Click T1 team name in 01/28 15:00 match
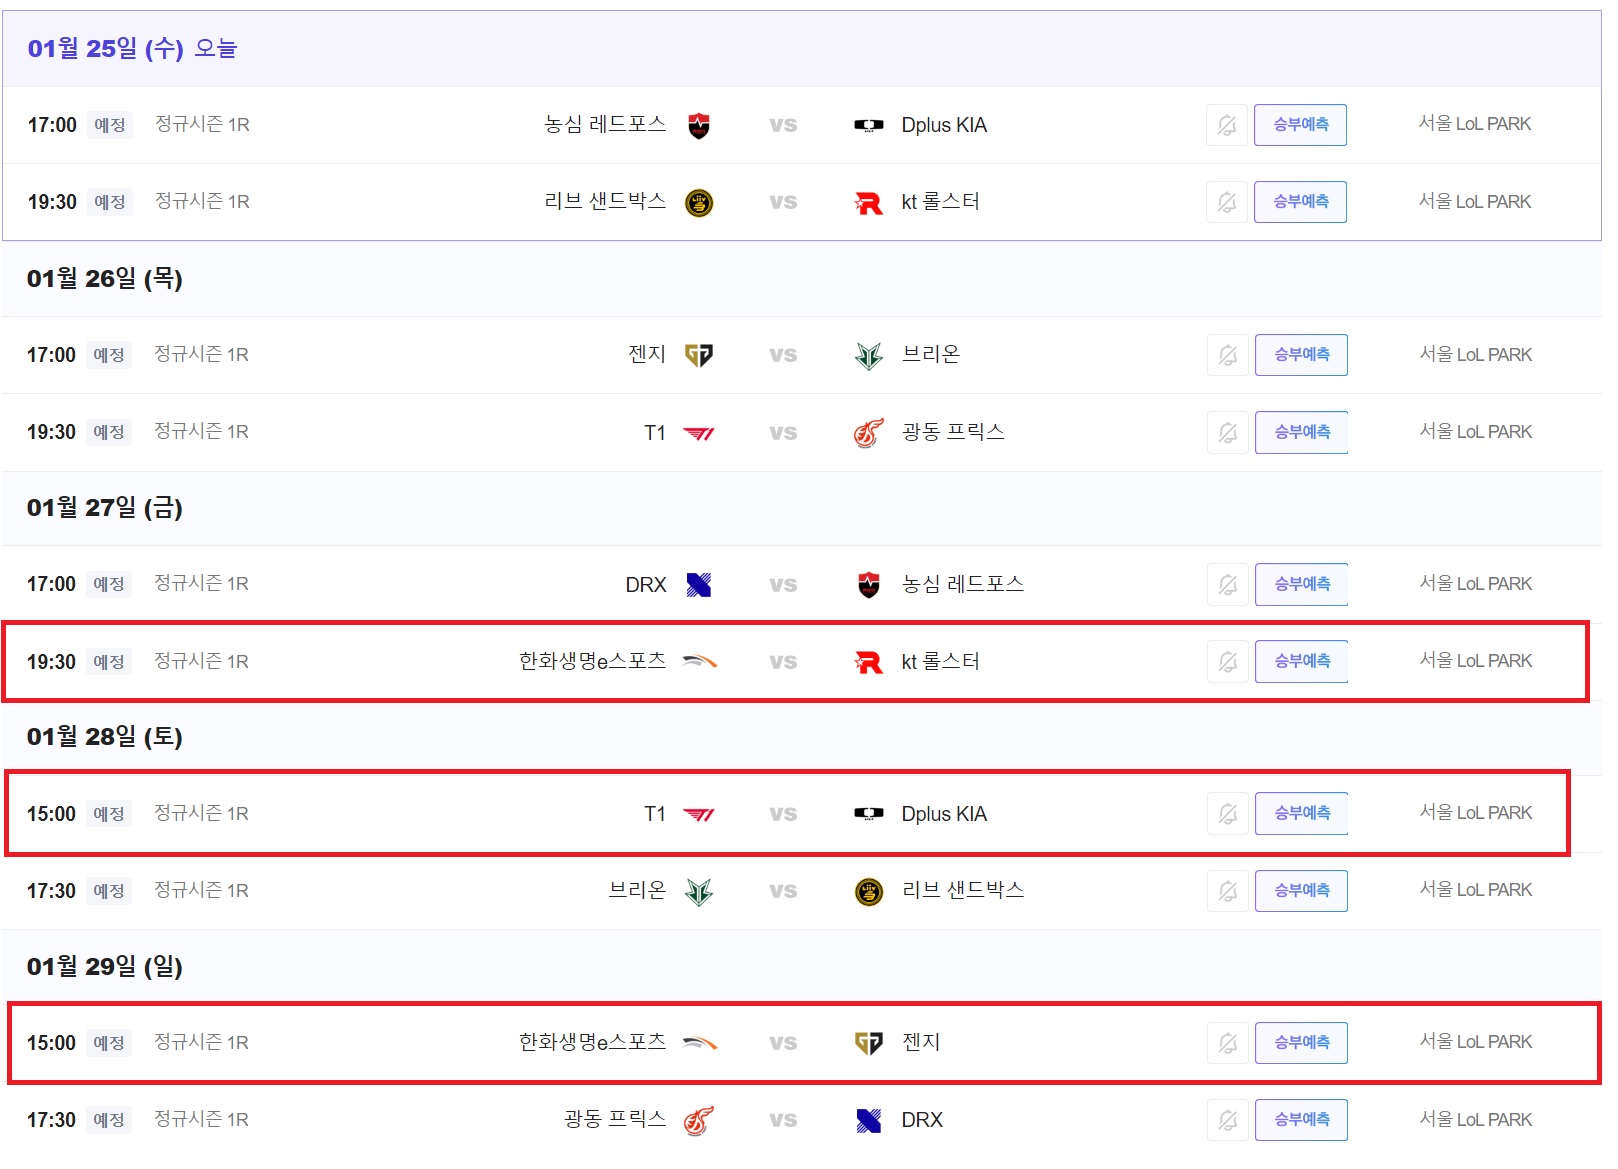1618x1169 pixels. 654,814
